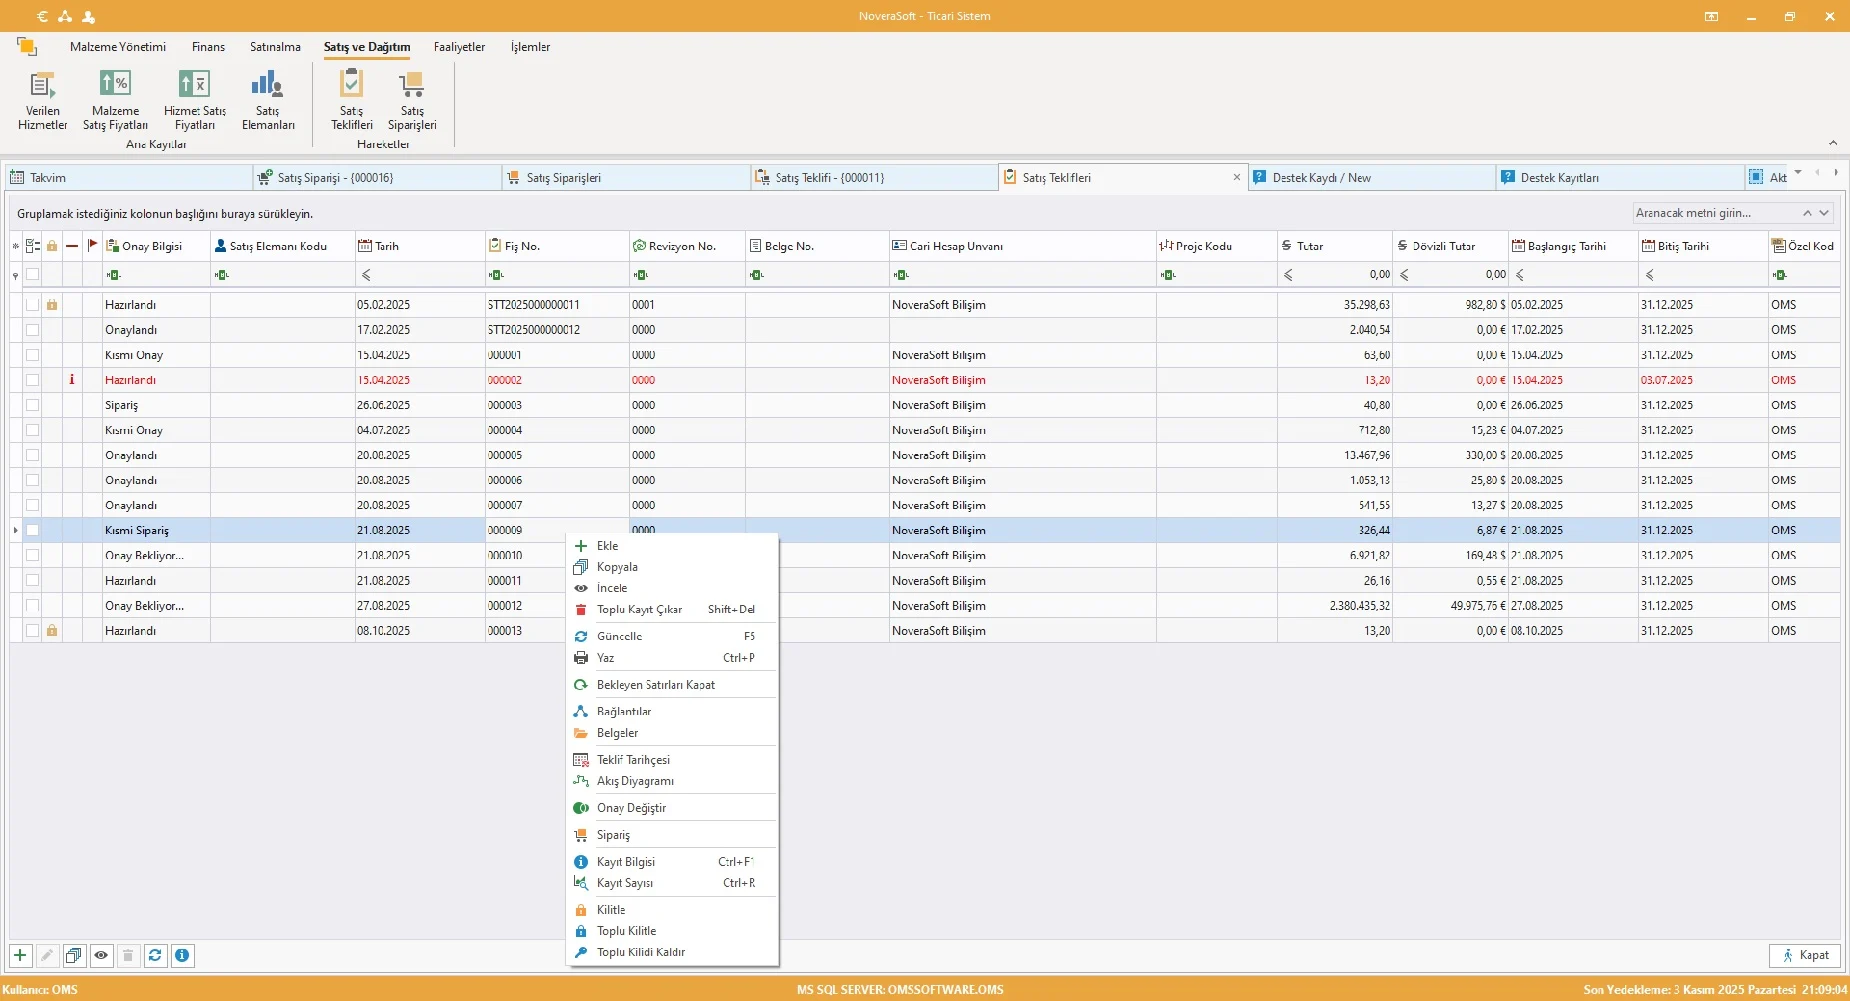Click the view eye icon in bottom toolbar
Image resolution: width=1850 pixels, height=1001 pixels.
tap(101, 956)
